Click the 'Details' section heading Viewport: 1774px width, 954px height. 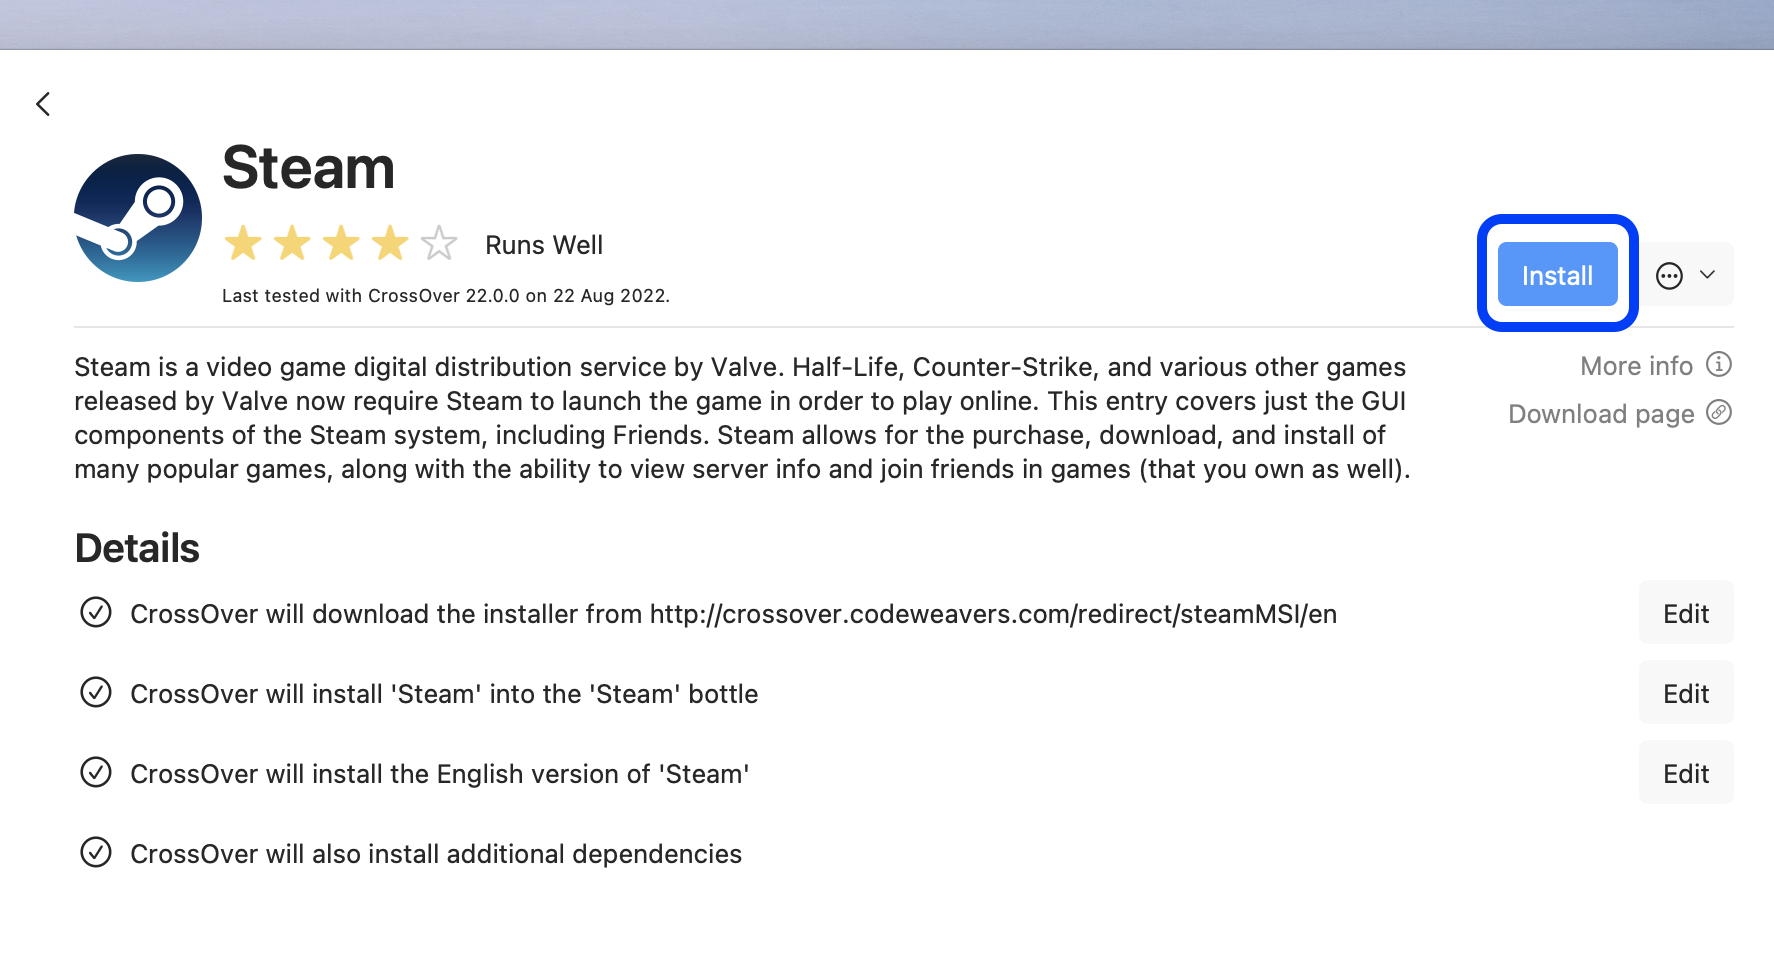click(x=137, y=548)
